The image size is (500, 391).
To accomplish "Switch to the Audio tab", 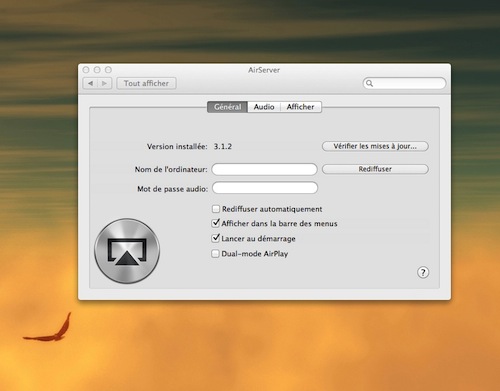I will tap(264, 107).
